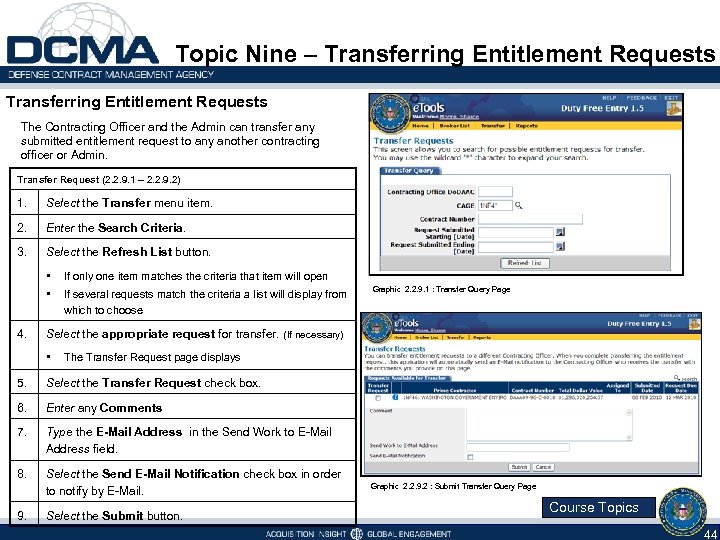
Task: Click the Submit button
Action: tap(519, 467)
